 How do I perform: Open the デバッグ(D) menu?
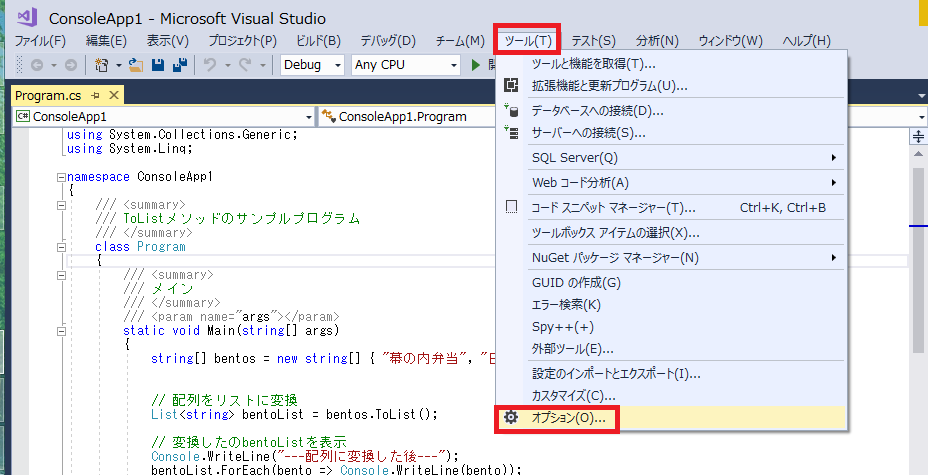[x=388, y=41]
